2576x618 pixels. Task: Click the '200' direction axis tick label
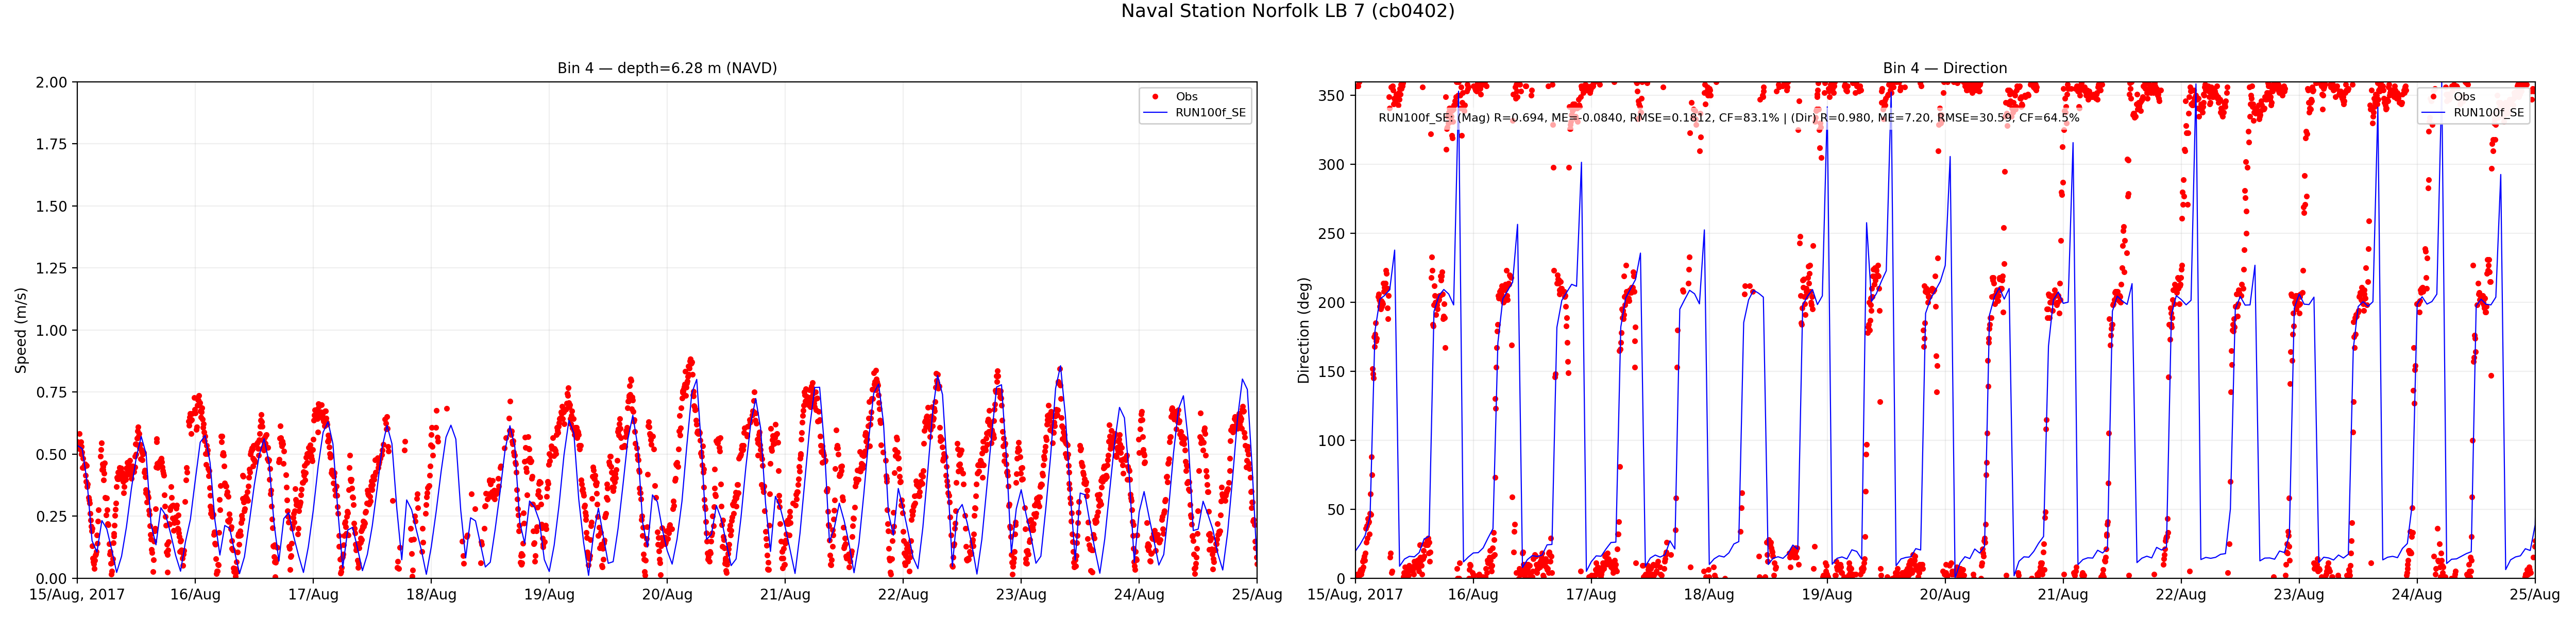point(1332,303)
